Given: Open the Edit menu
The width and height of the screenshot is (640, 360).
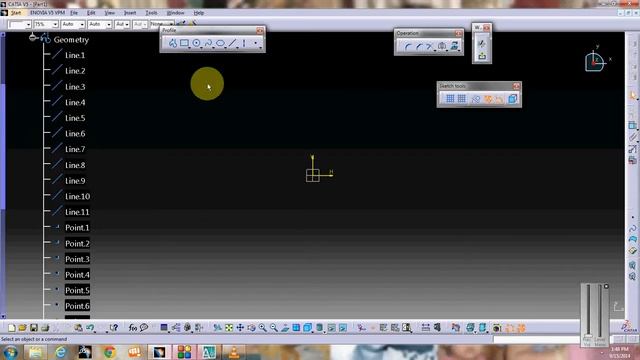Looking at the screenshot, I should tap(91, 13).
